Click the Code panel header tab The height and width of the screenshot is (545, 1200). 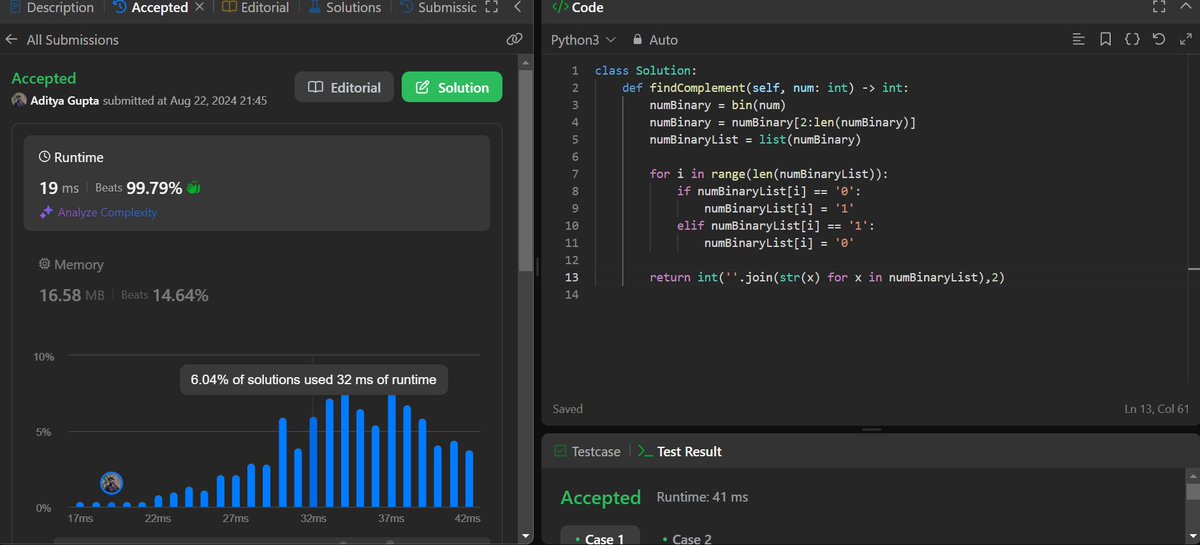coord(577,8)
